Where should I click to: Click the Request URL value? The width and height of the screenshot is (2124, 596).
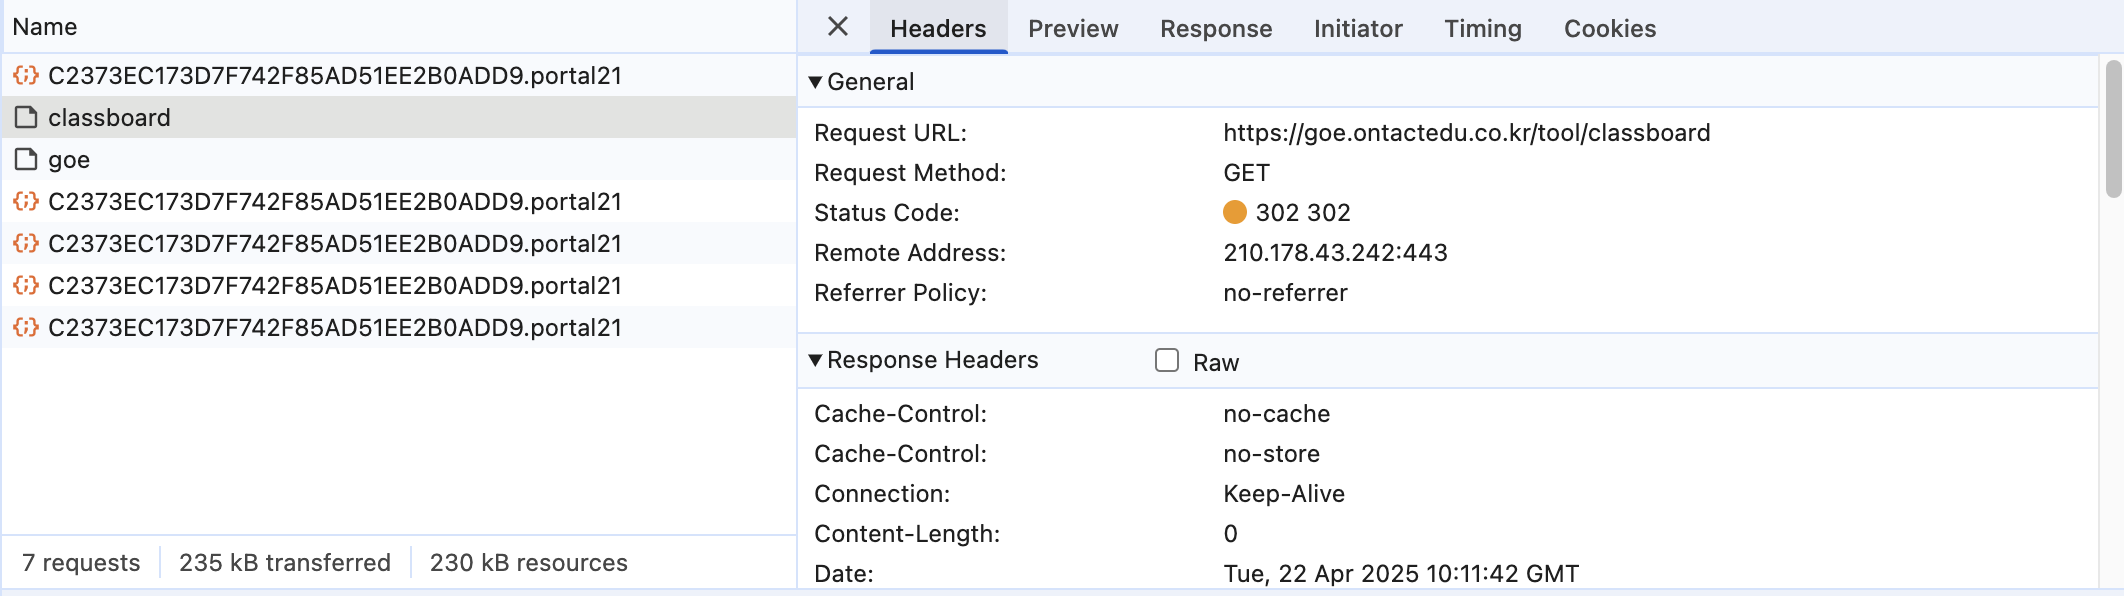1466,133
